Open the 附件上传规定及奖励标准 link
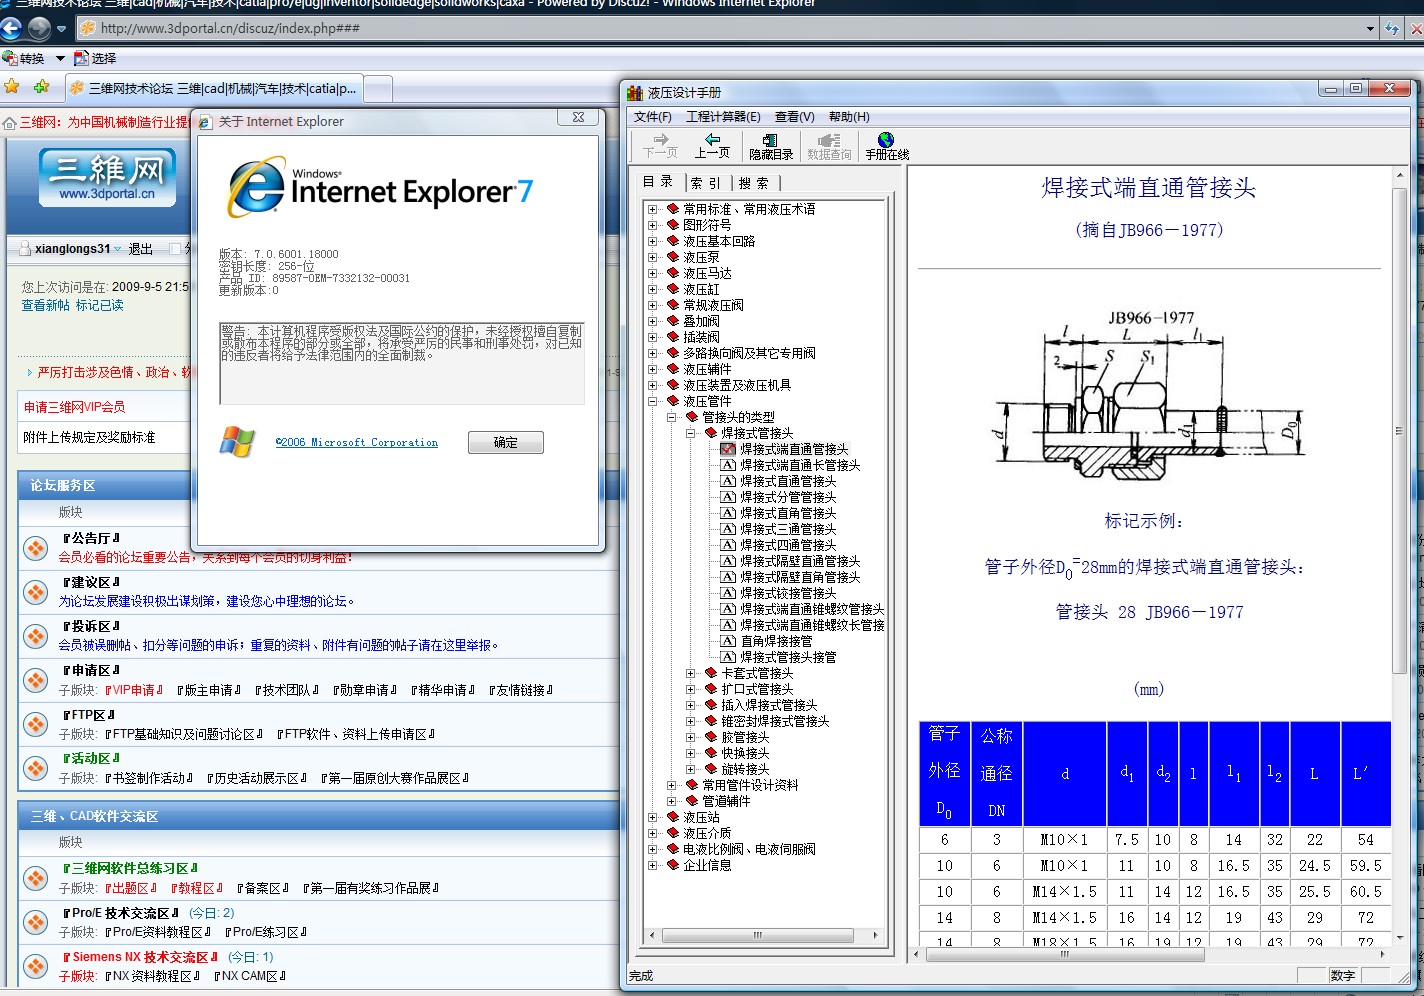This screenshot has height=996, width=1424. point(89,437)
